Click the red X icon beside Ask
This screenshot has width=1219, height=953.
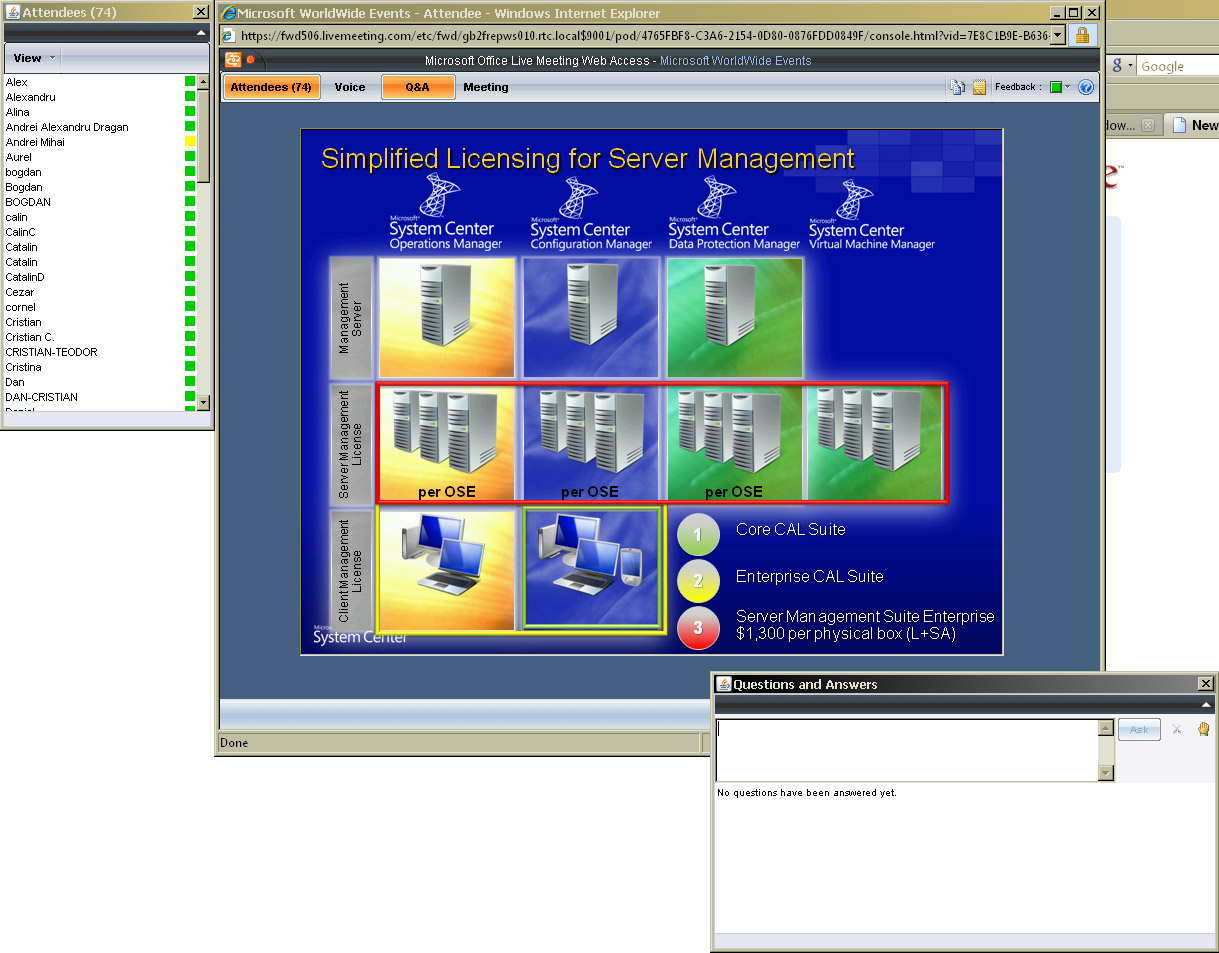point(1177,729)
